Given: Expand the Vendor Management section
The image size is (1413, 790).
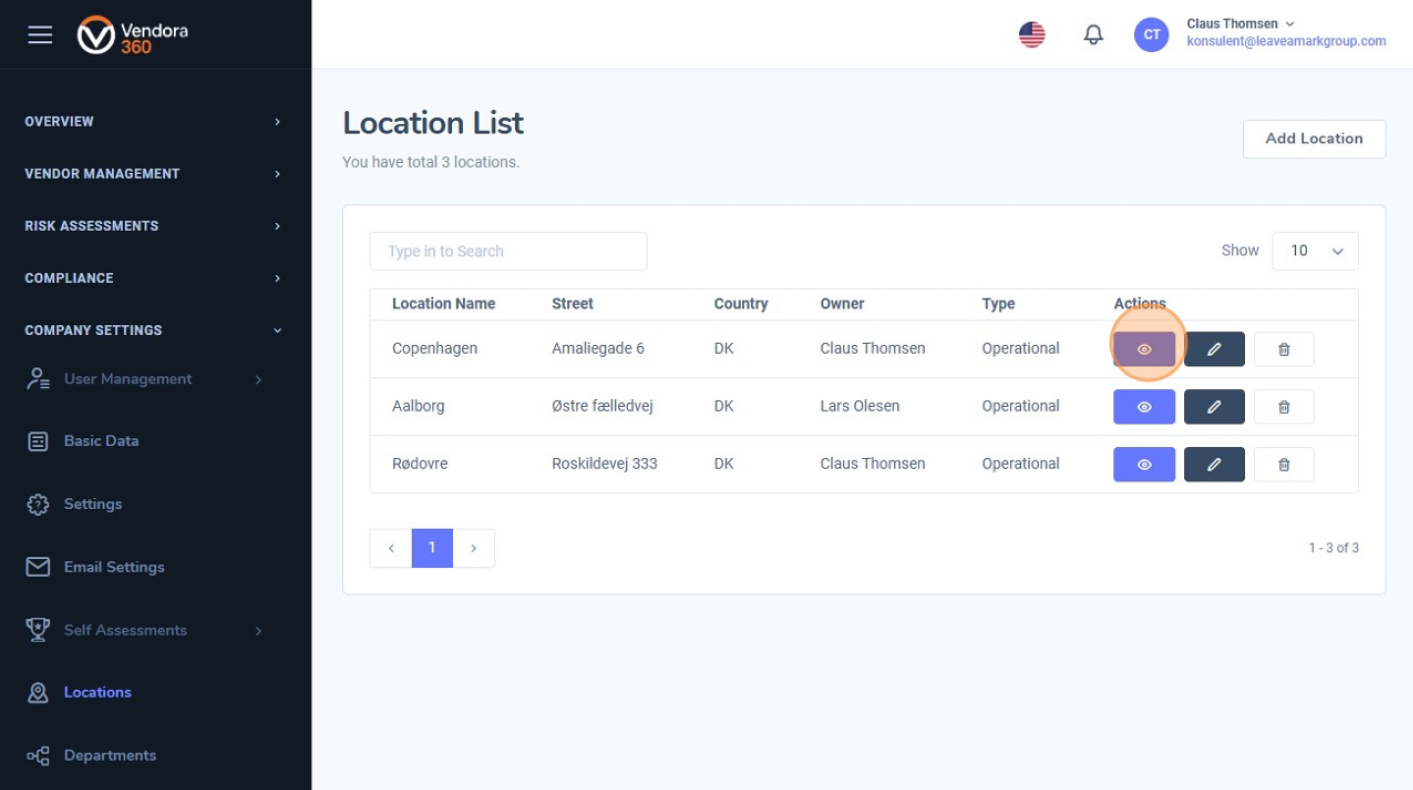Looking at the screenshot, I should 152,174.
